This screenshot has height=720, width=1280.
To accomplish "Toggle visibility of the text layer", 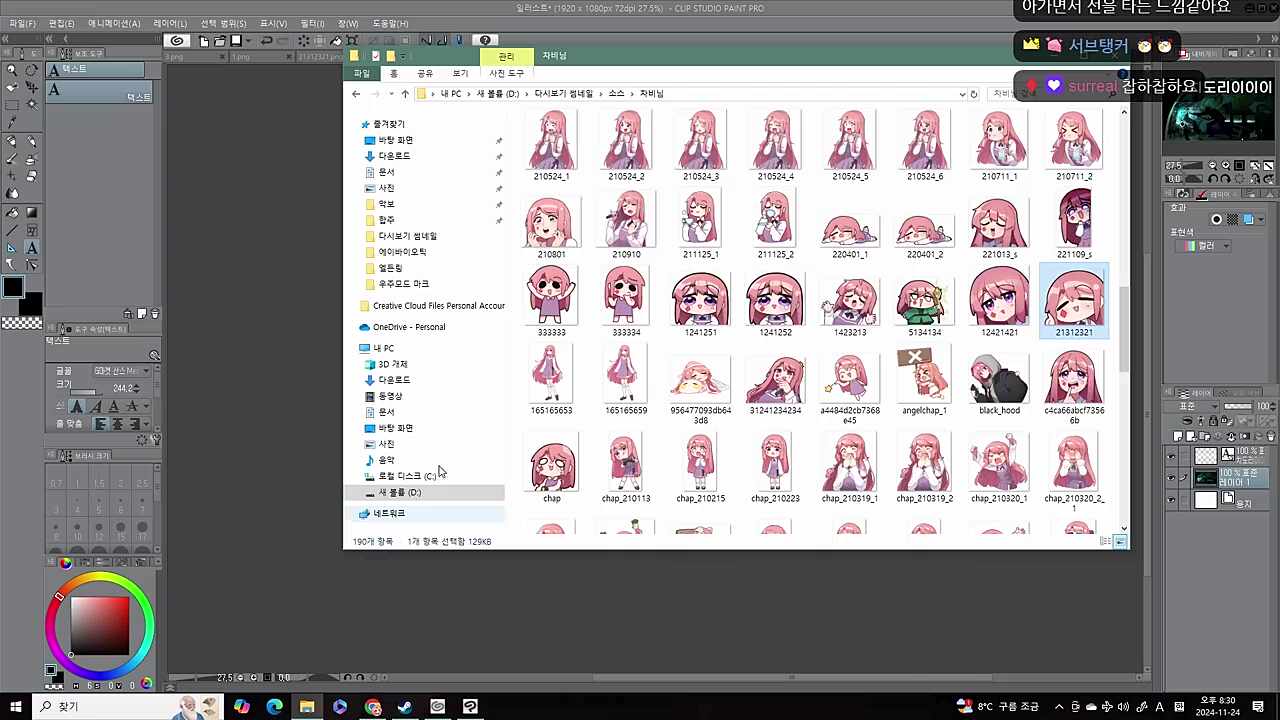I will [x=1170, y=457].
